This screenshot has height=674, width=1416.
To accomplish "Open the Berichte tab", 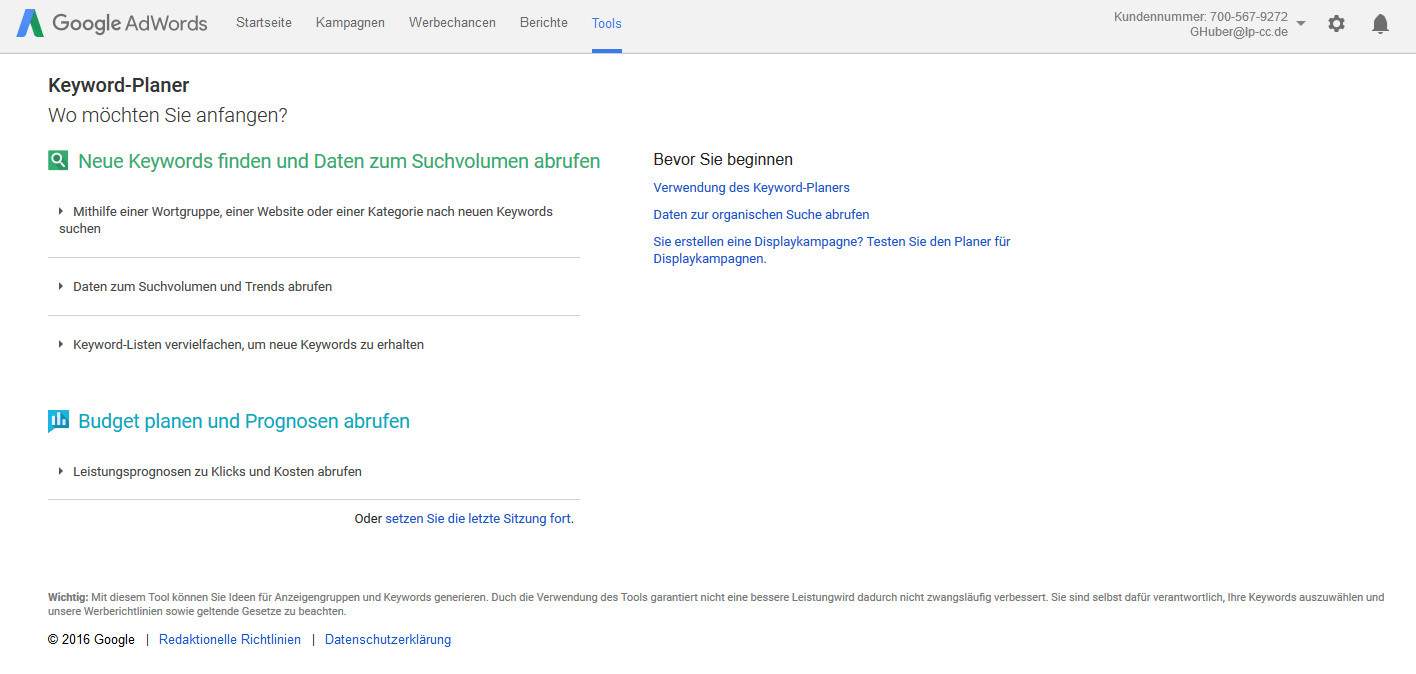I will pos(544,23).
